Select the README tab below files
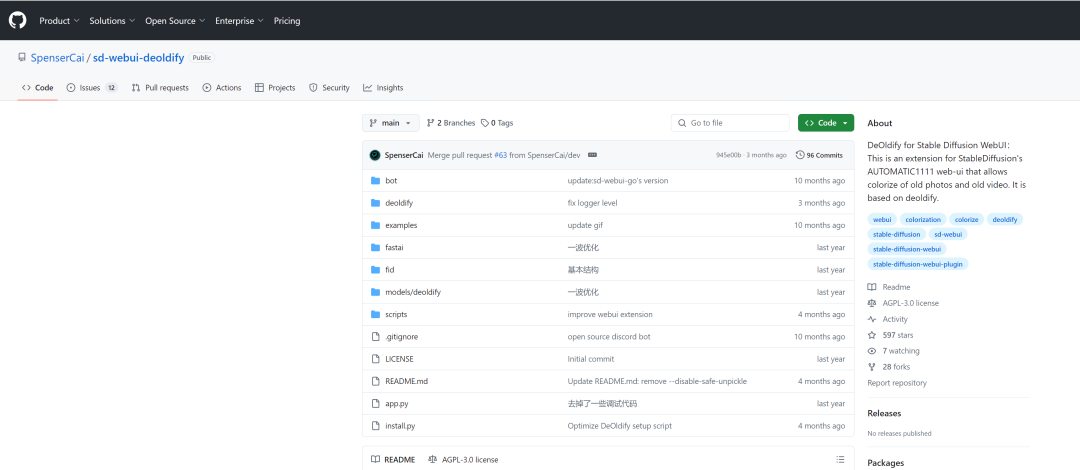1080x470 pixels. pyautogui.click(x=393, y=460)
